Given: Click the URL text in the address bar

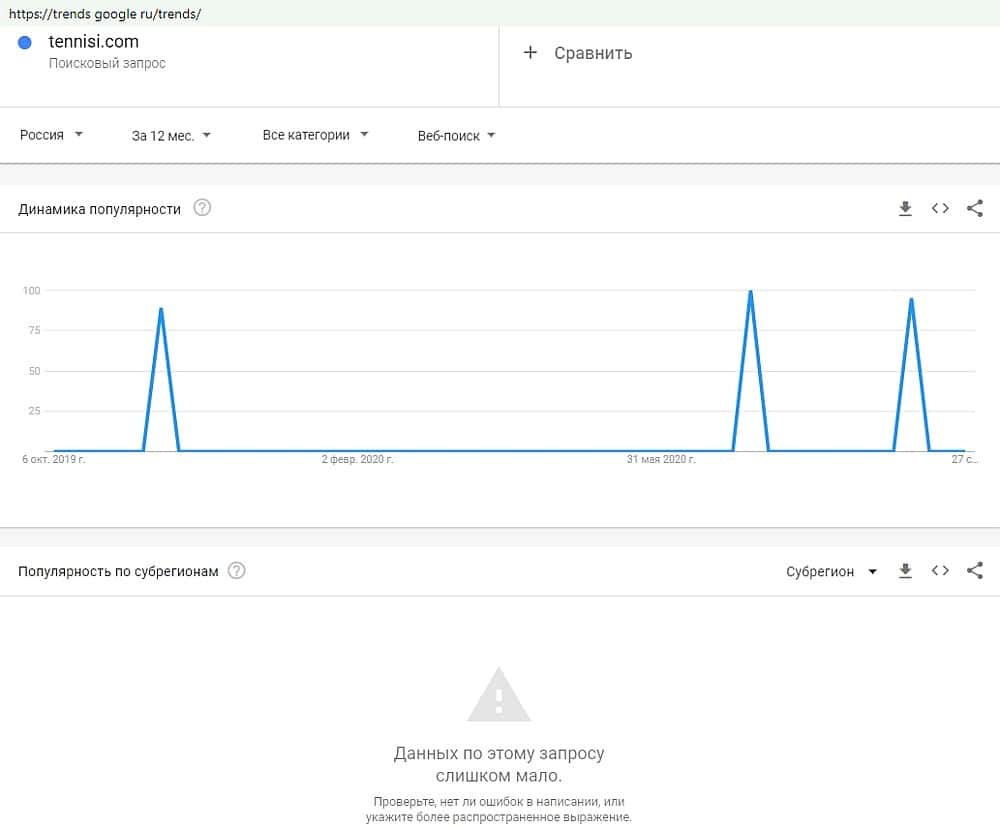Looking at the screenshot, I should pos(105,13).
